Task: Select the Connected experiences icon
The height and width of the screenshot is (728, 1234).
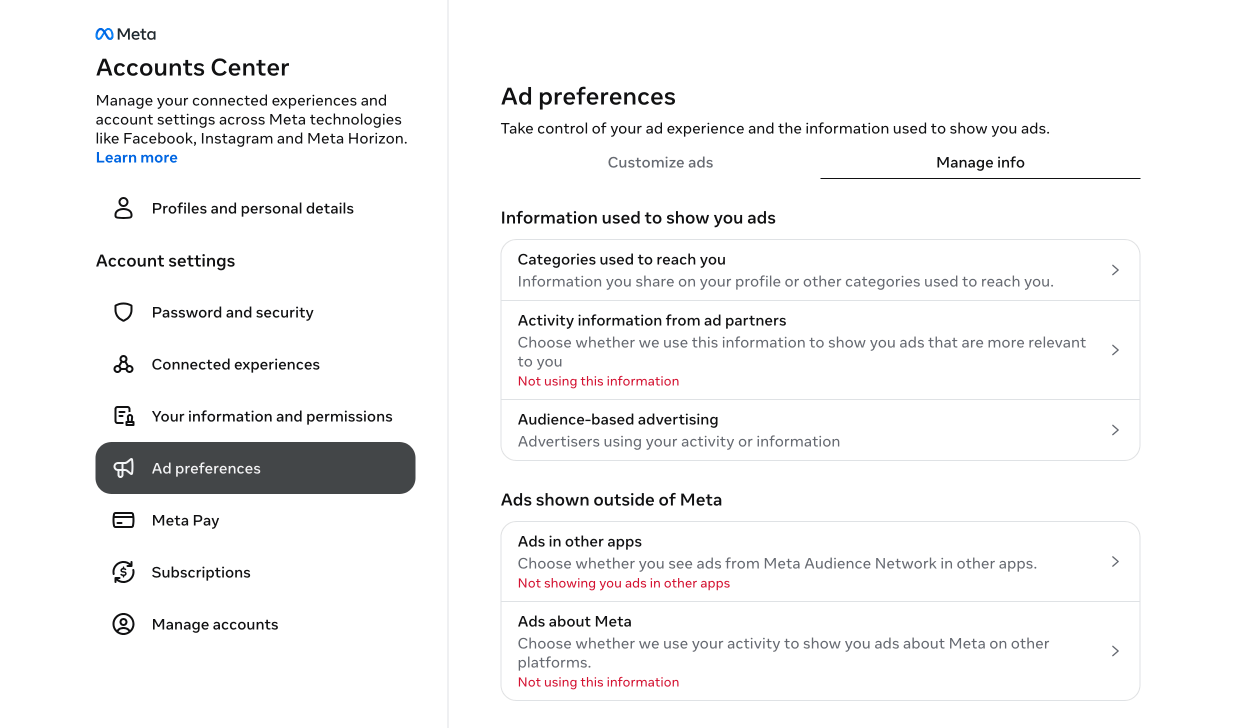Action: tap(123, 364)
